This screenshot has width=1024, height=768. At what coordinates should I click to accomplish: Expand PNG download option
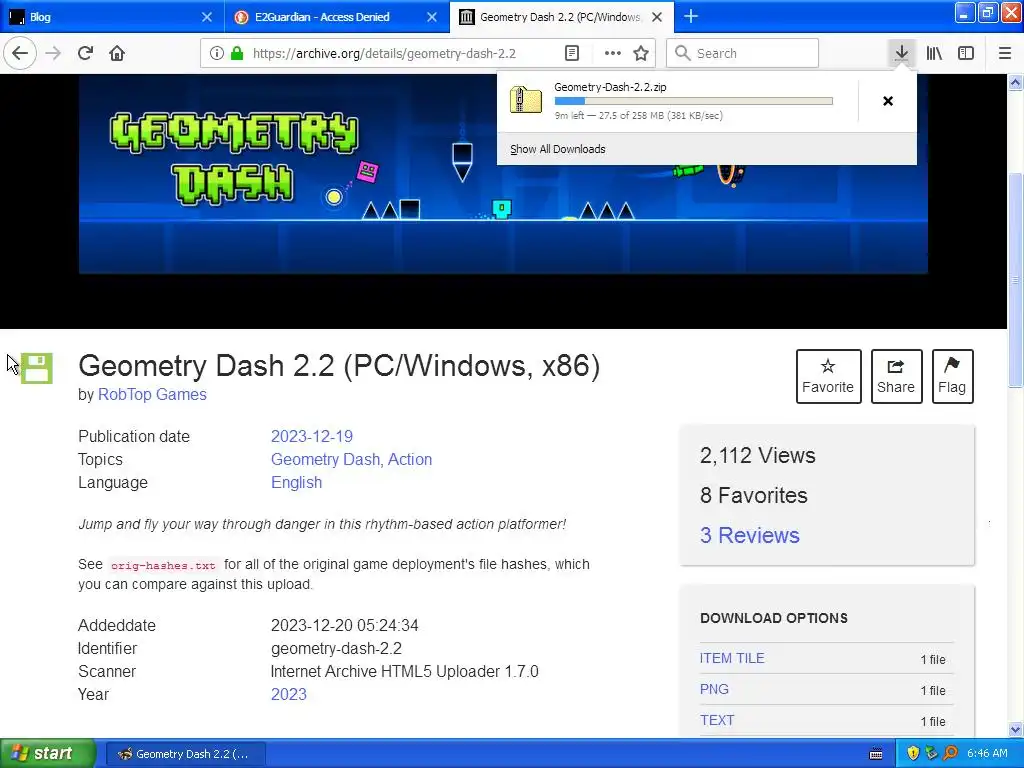coord(714,689)
